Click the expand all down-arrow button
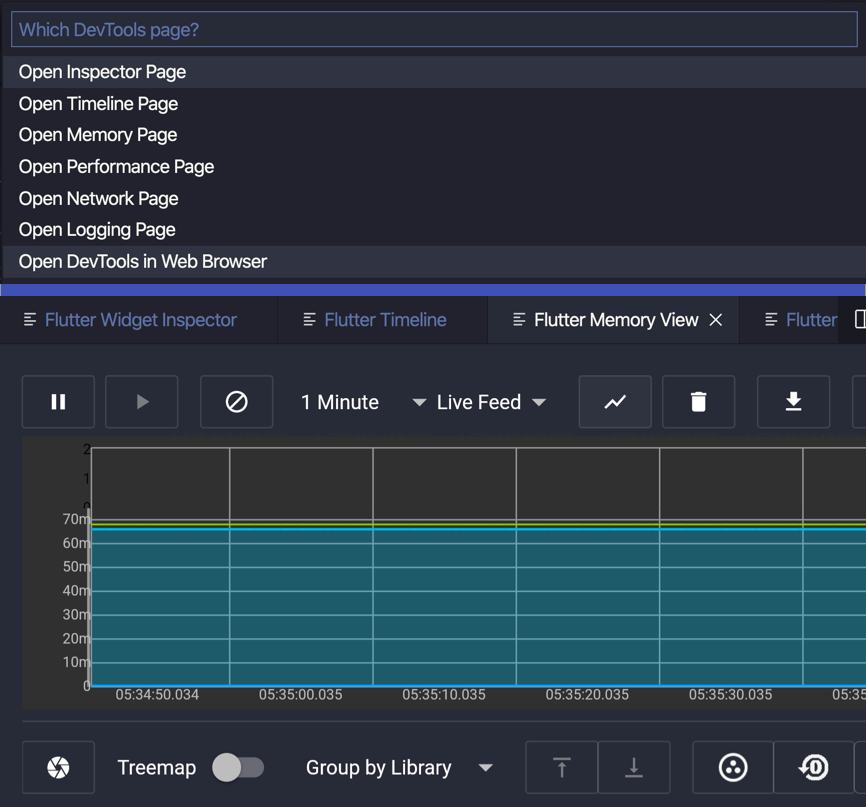This screenshot has width=866, height=807. click(633, 767)
